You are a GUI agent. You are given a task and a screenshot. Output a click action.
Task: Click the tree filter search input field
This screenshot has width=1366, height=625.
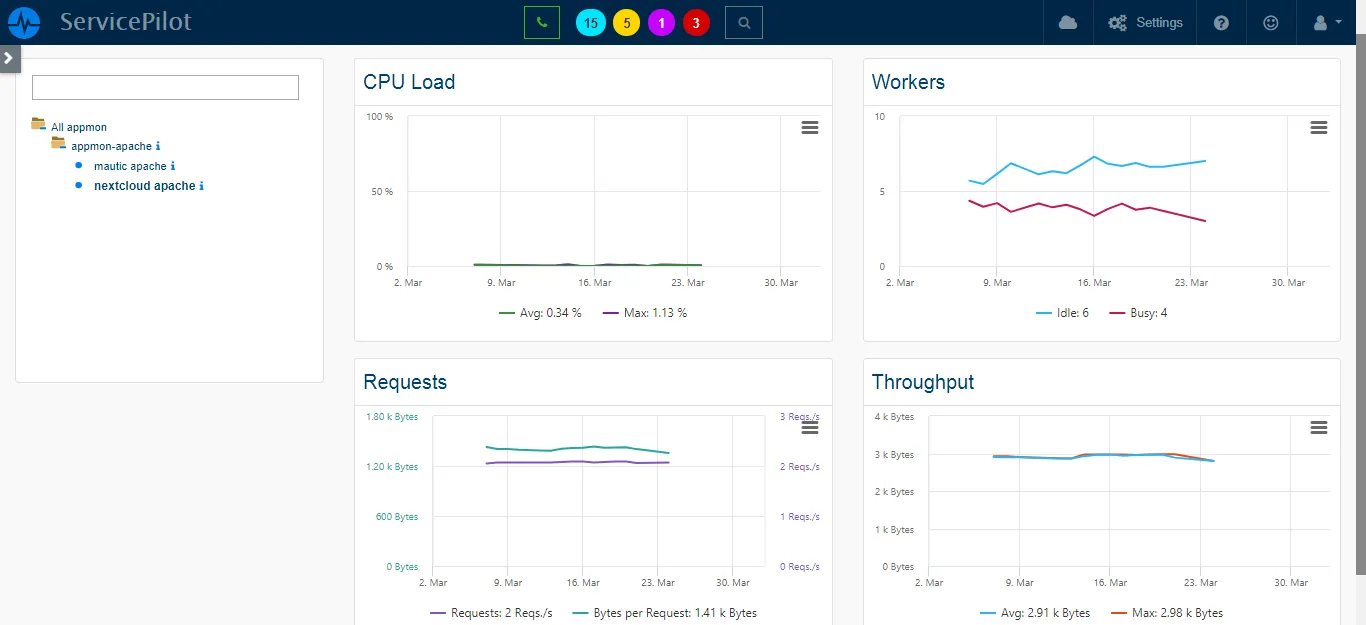(x=165, y=88)
